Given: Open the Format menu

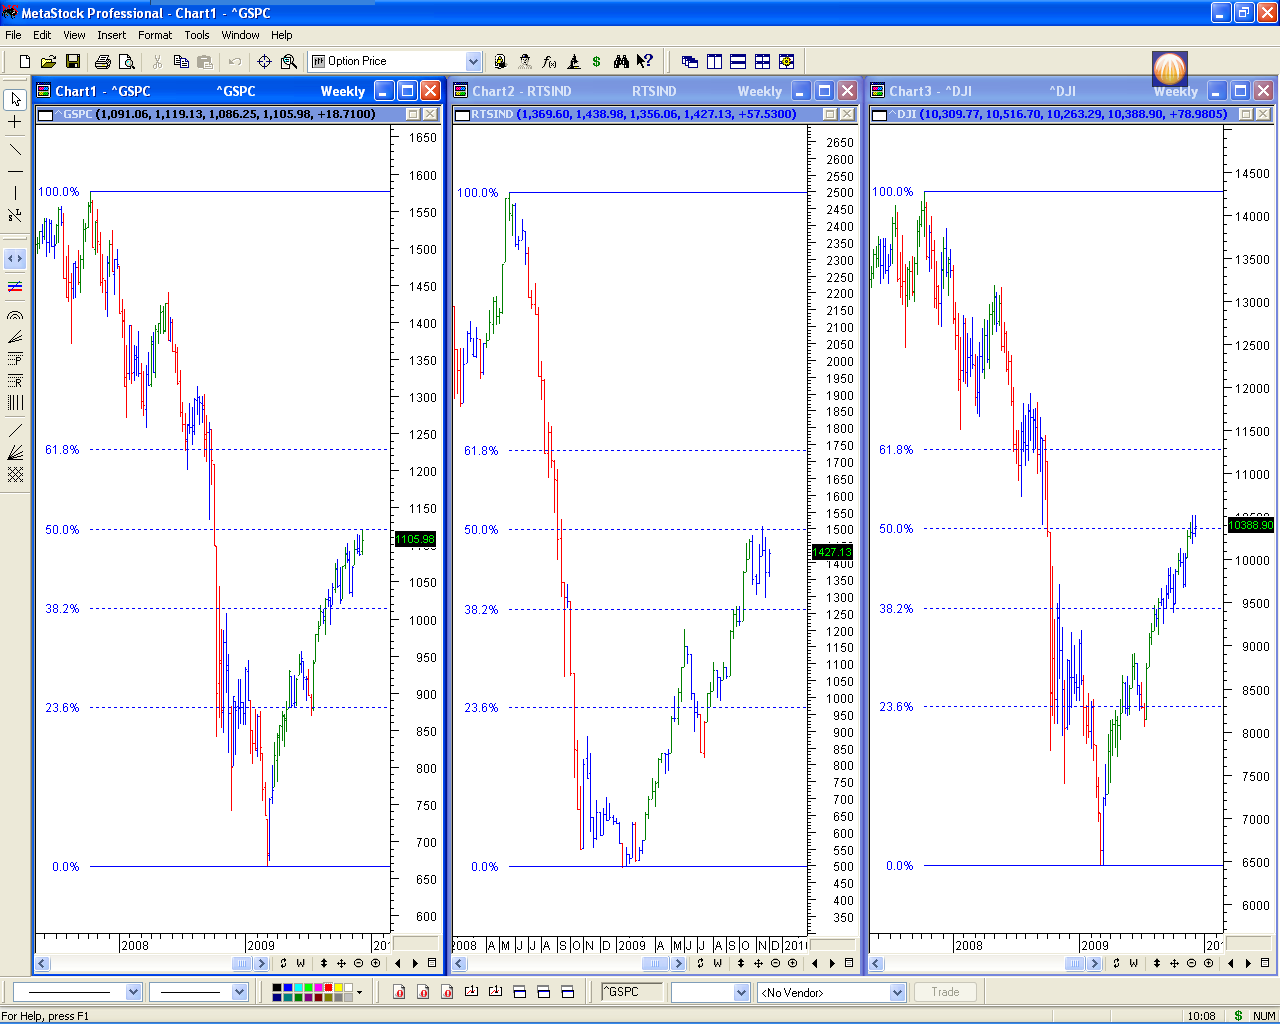Looking at the screenshot, I should pos(155,35).
